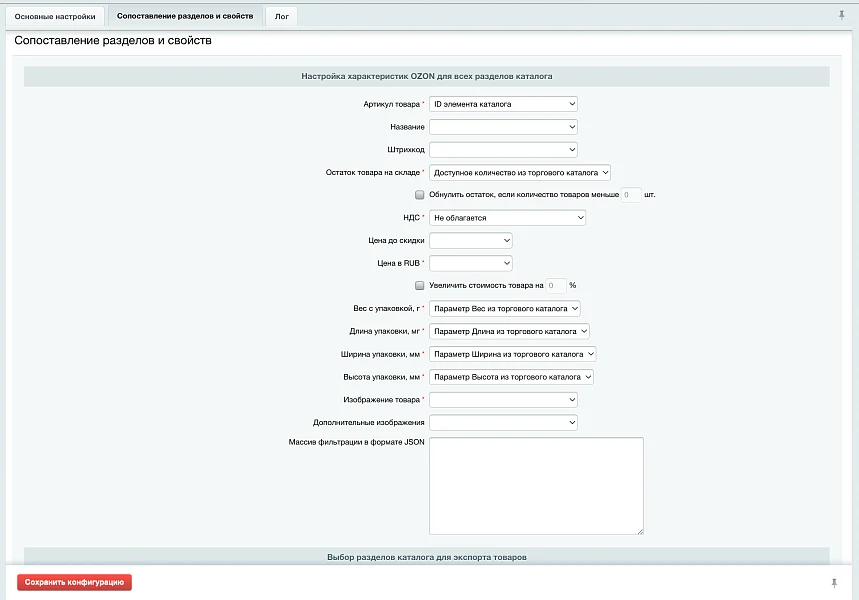This screenshot has width=859, height=600.
Task: Click Сохранить конфигурацию button
Action: (75, 582)
